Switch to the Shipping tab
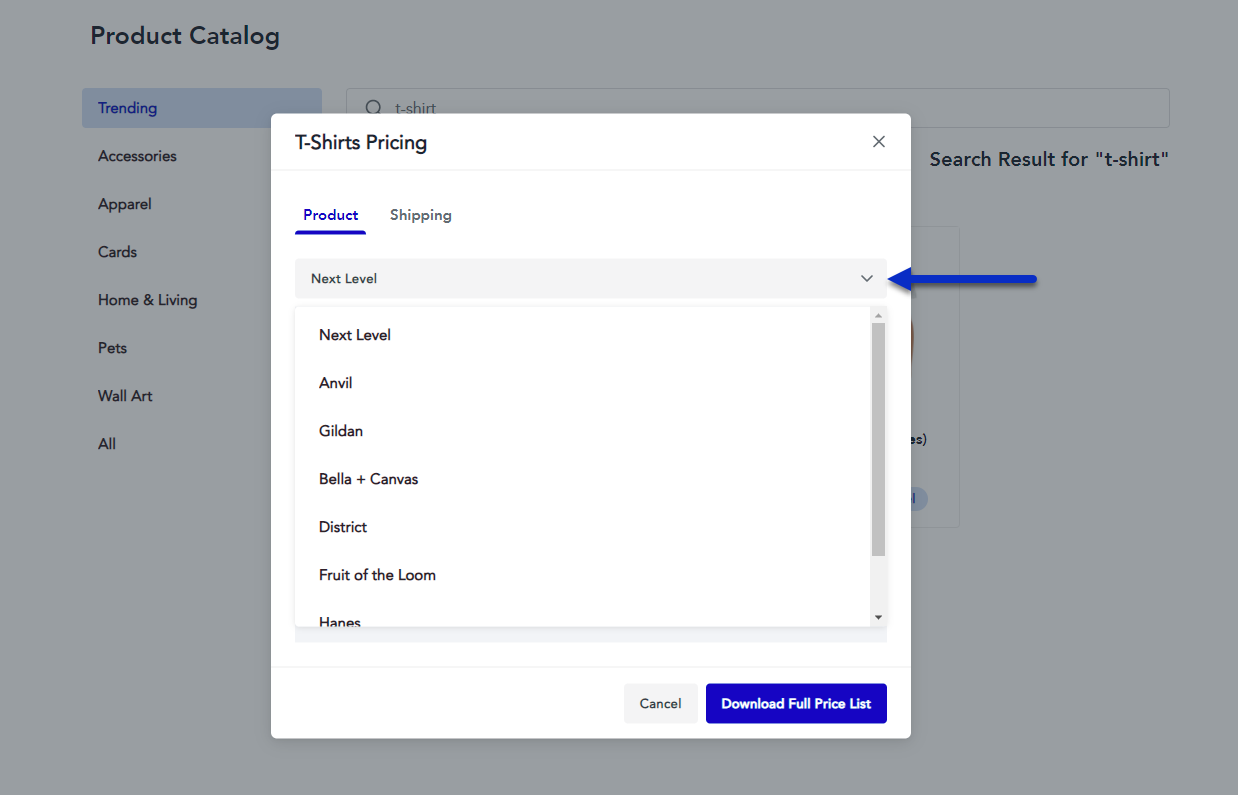Image resolution: width=1238 pixels, height=795 pixels. [x=420, y=215]
